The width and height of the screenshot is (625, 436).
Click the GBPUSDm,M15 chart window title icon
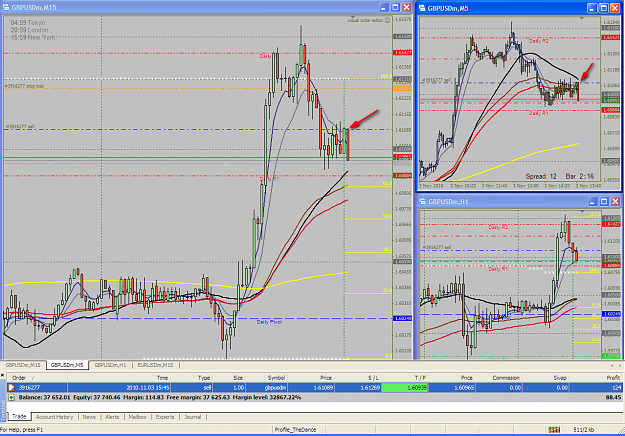coord(6,7)
